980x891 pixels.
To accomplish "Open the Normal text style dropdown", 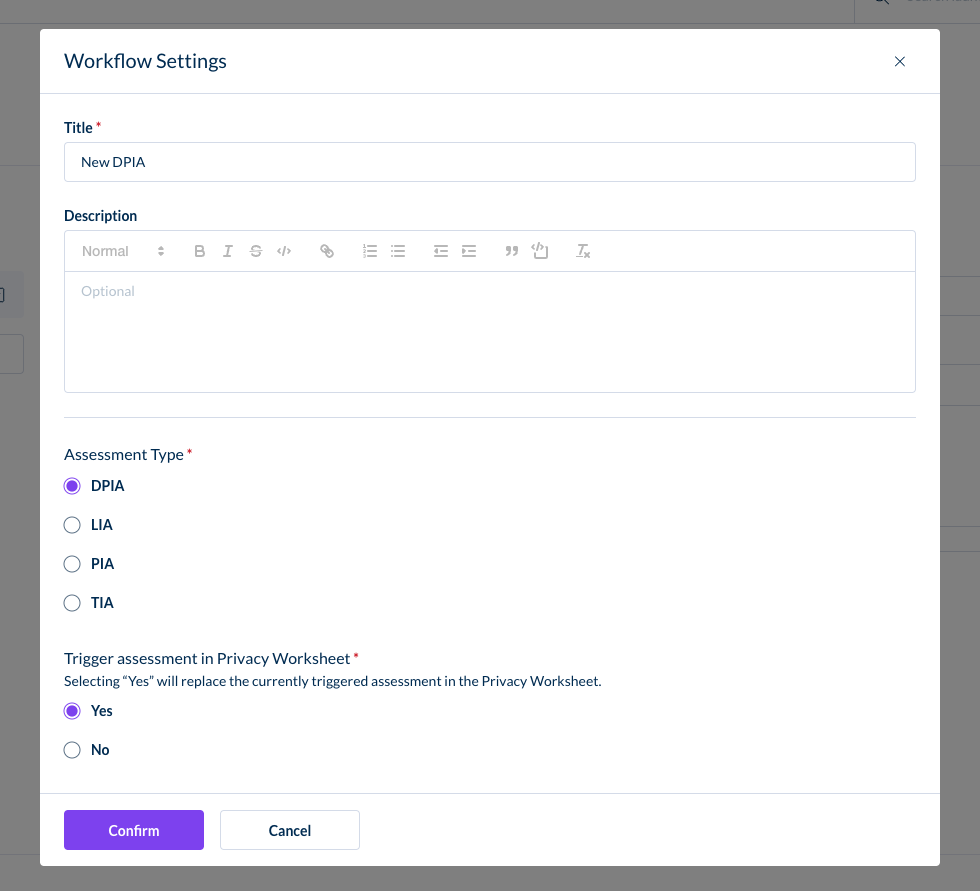I will click(x=123, y=251).
